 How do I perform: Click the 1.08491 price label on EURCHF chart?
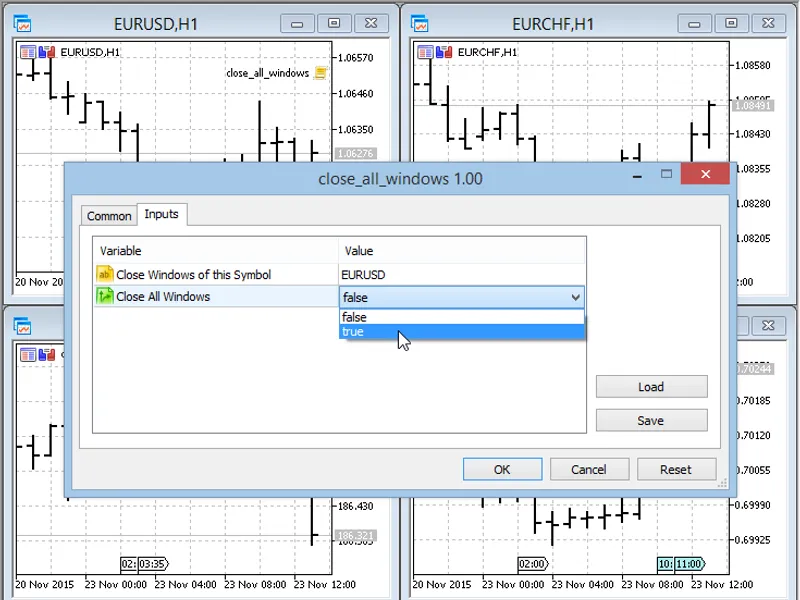coord(753,106)
